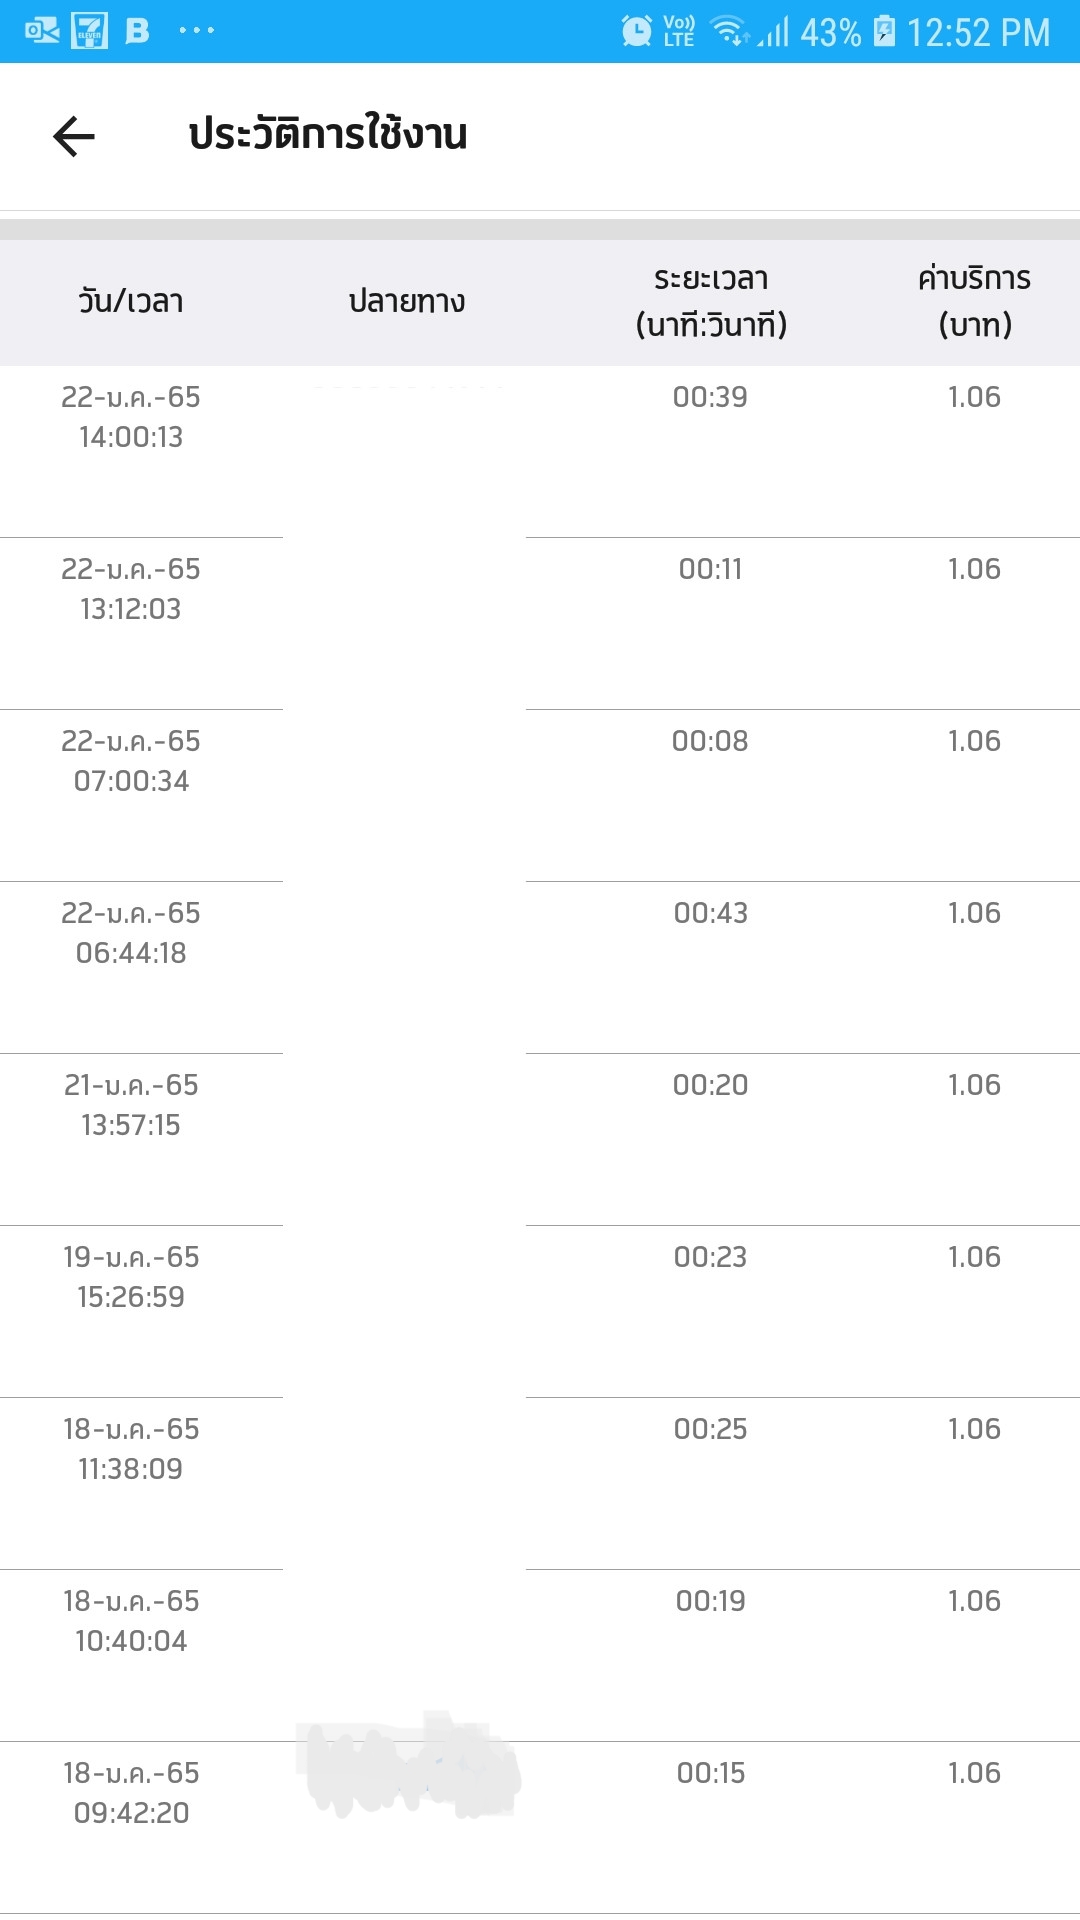Tap the VoLTE status indicator
The height and width of the screenshot is (1920, 1080).
pos(679,31)
